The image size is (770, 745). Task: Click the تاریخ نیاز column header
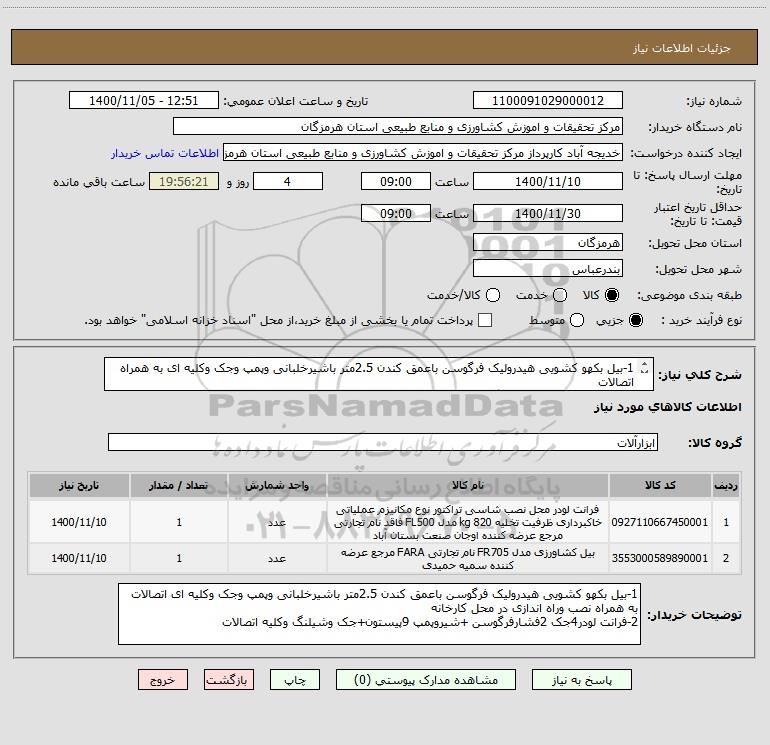tap(79, 485)
